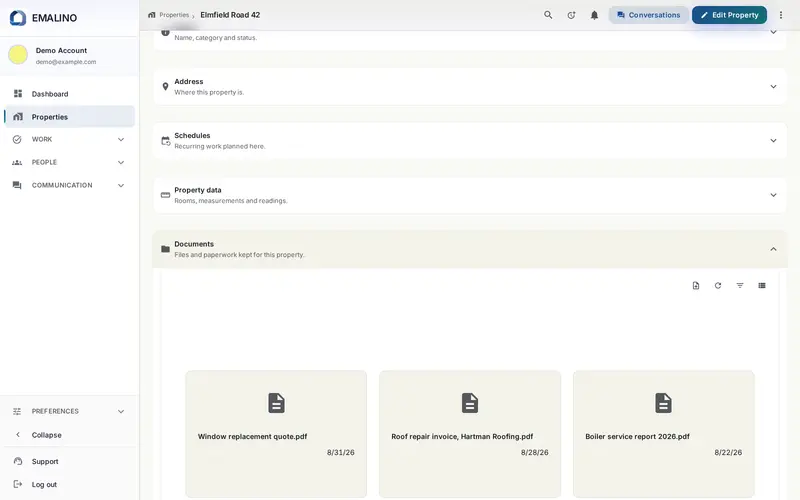Open Conversations
The height and width of the screenshot is (500, 800).
(648, 15)
